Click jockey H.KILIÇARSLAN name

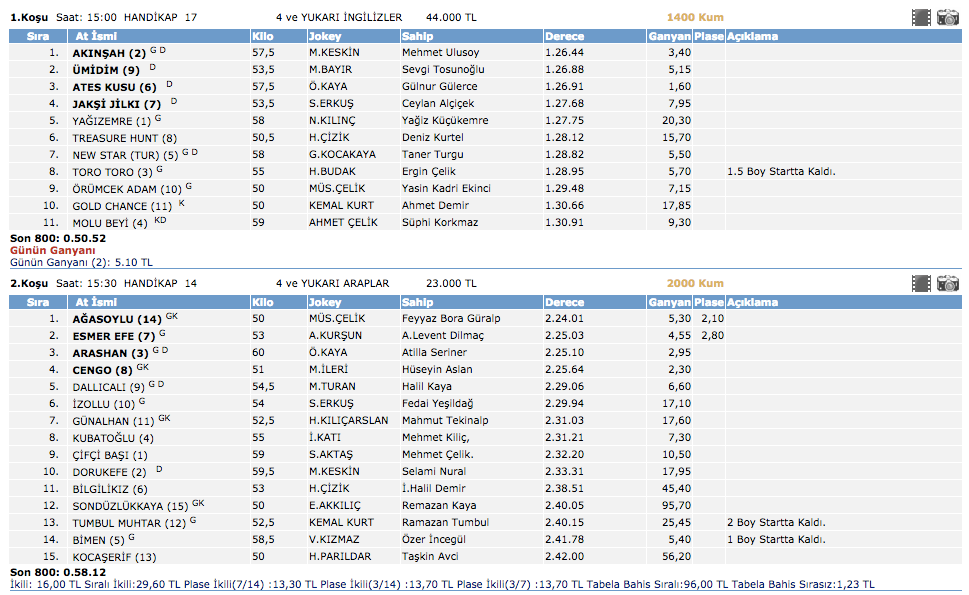[348, 421]
